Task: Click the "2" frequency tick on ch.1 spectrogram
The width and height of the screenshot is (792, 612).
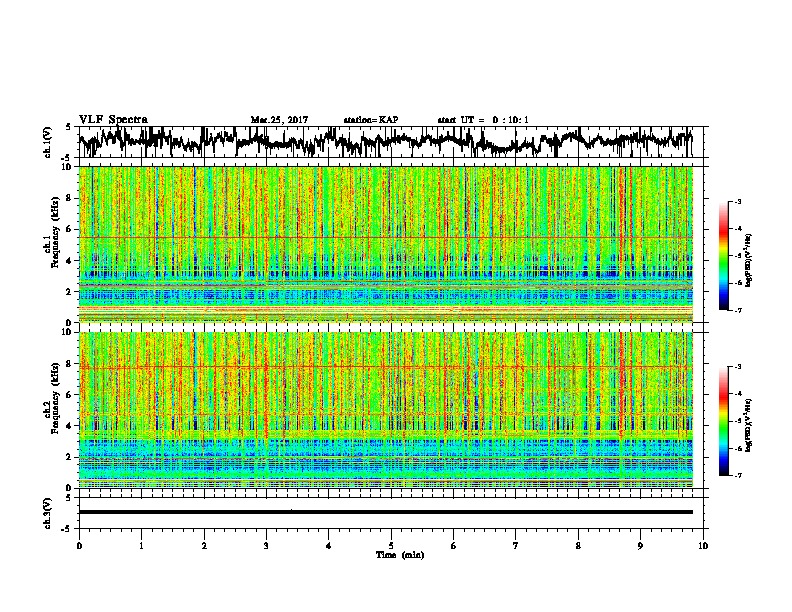Action: coord(71,291)
